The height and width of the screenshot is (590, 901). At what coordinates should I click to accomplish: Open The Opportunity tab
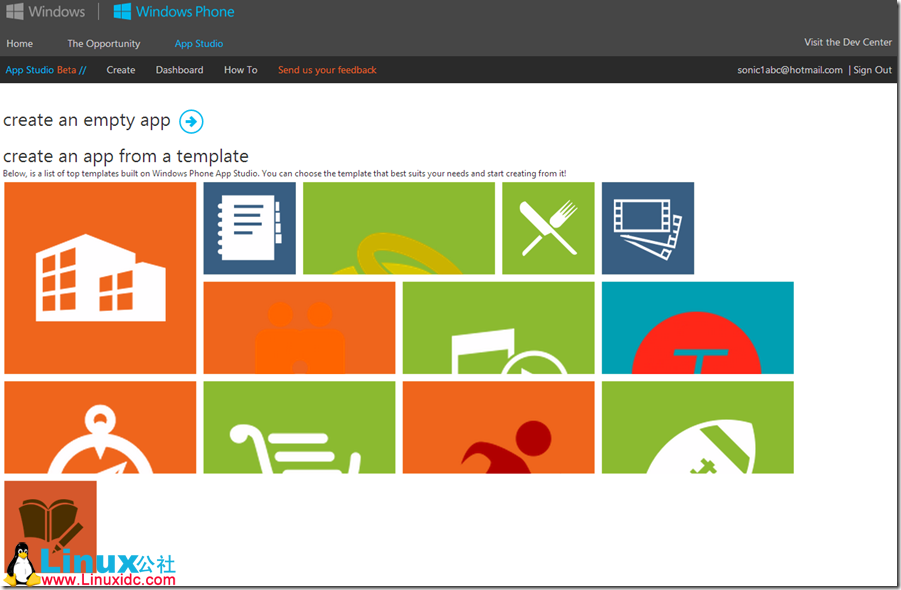click(104, 44)
